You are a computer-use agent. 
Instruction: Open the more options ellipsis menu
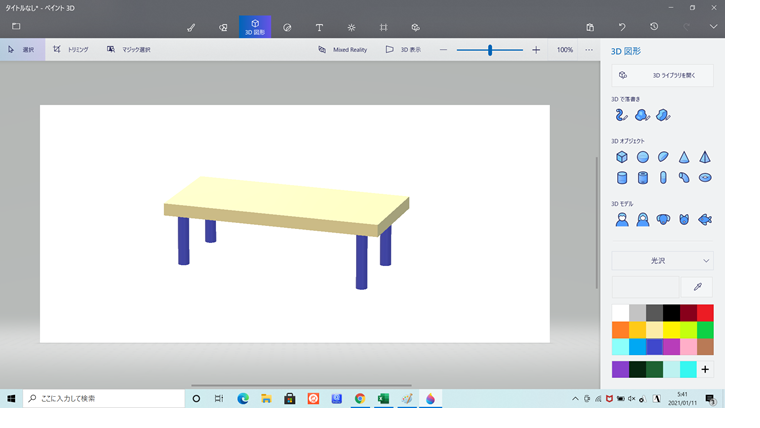point(589,49)
